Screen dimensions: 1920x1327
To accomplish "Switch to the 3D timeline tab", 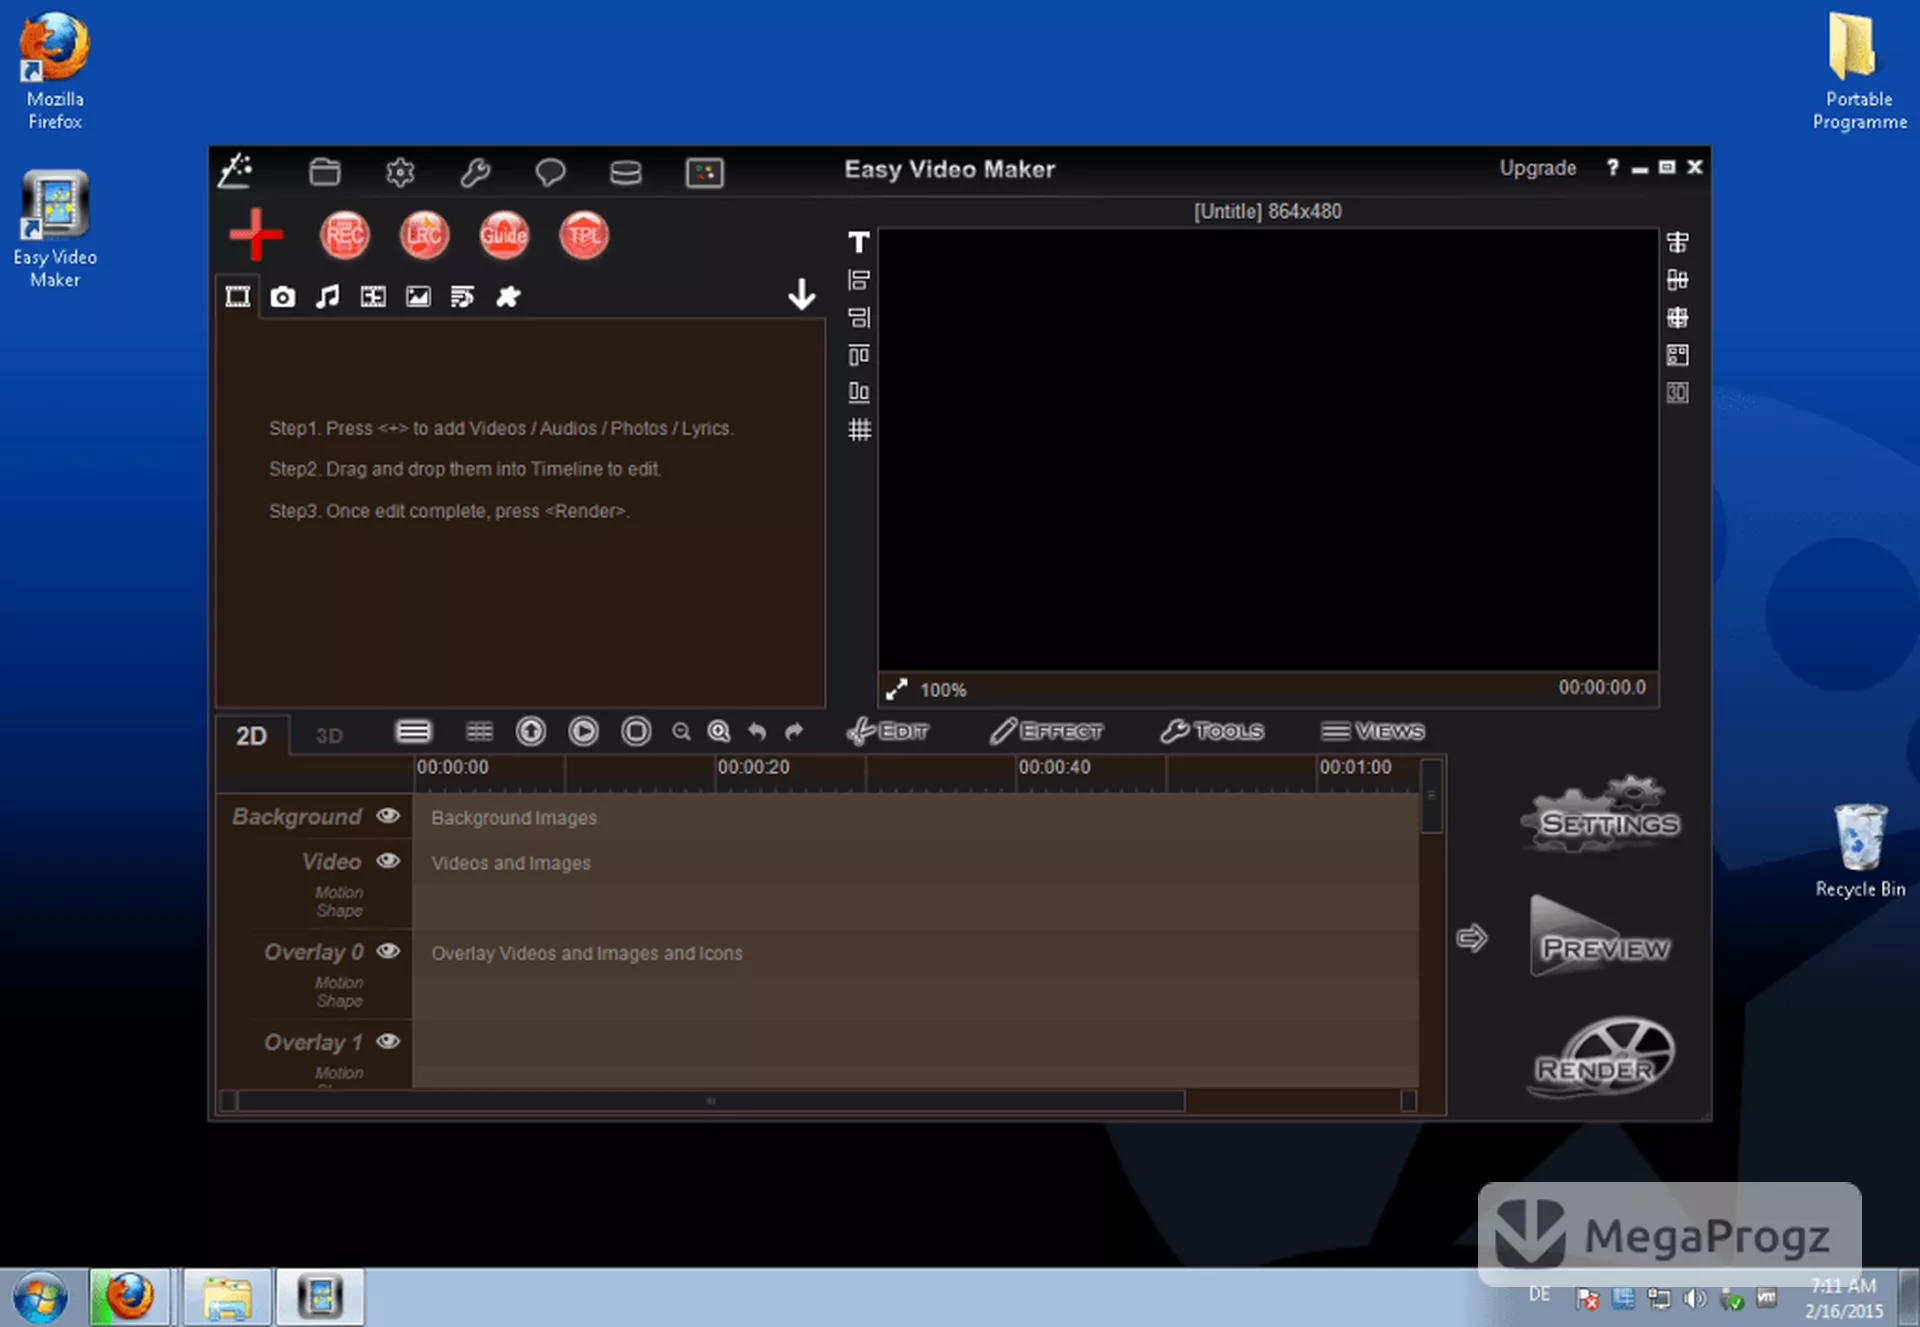I will click(329, 736).
